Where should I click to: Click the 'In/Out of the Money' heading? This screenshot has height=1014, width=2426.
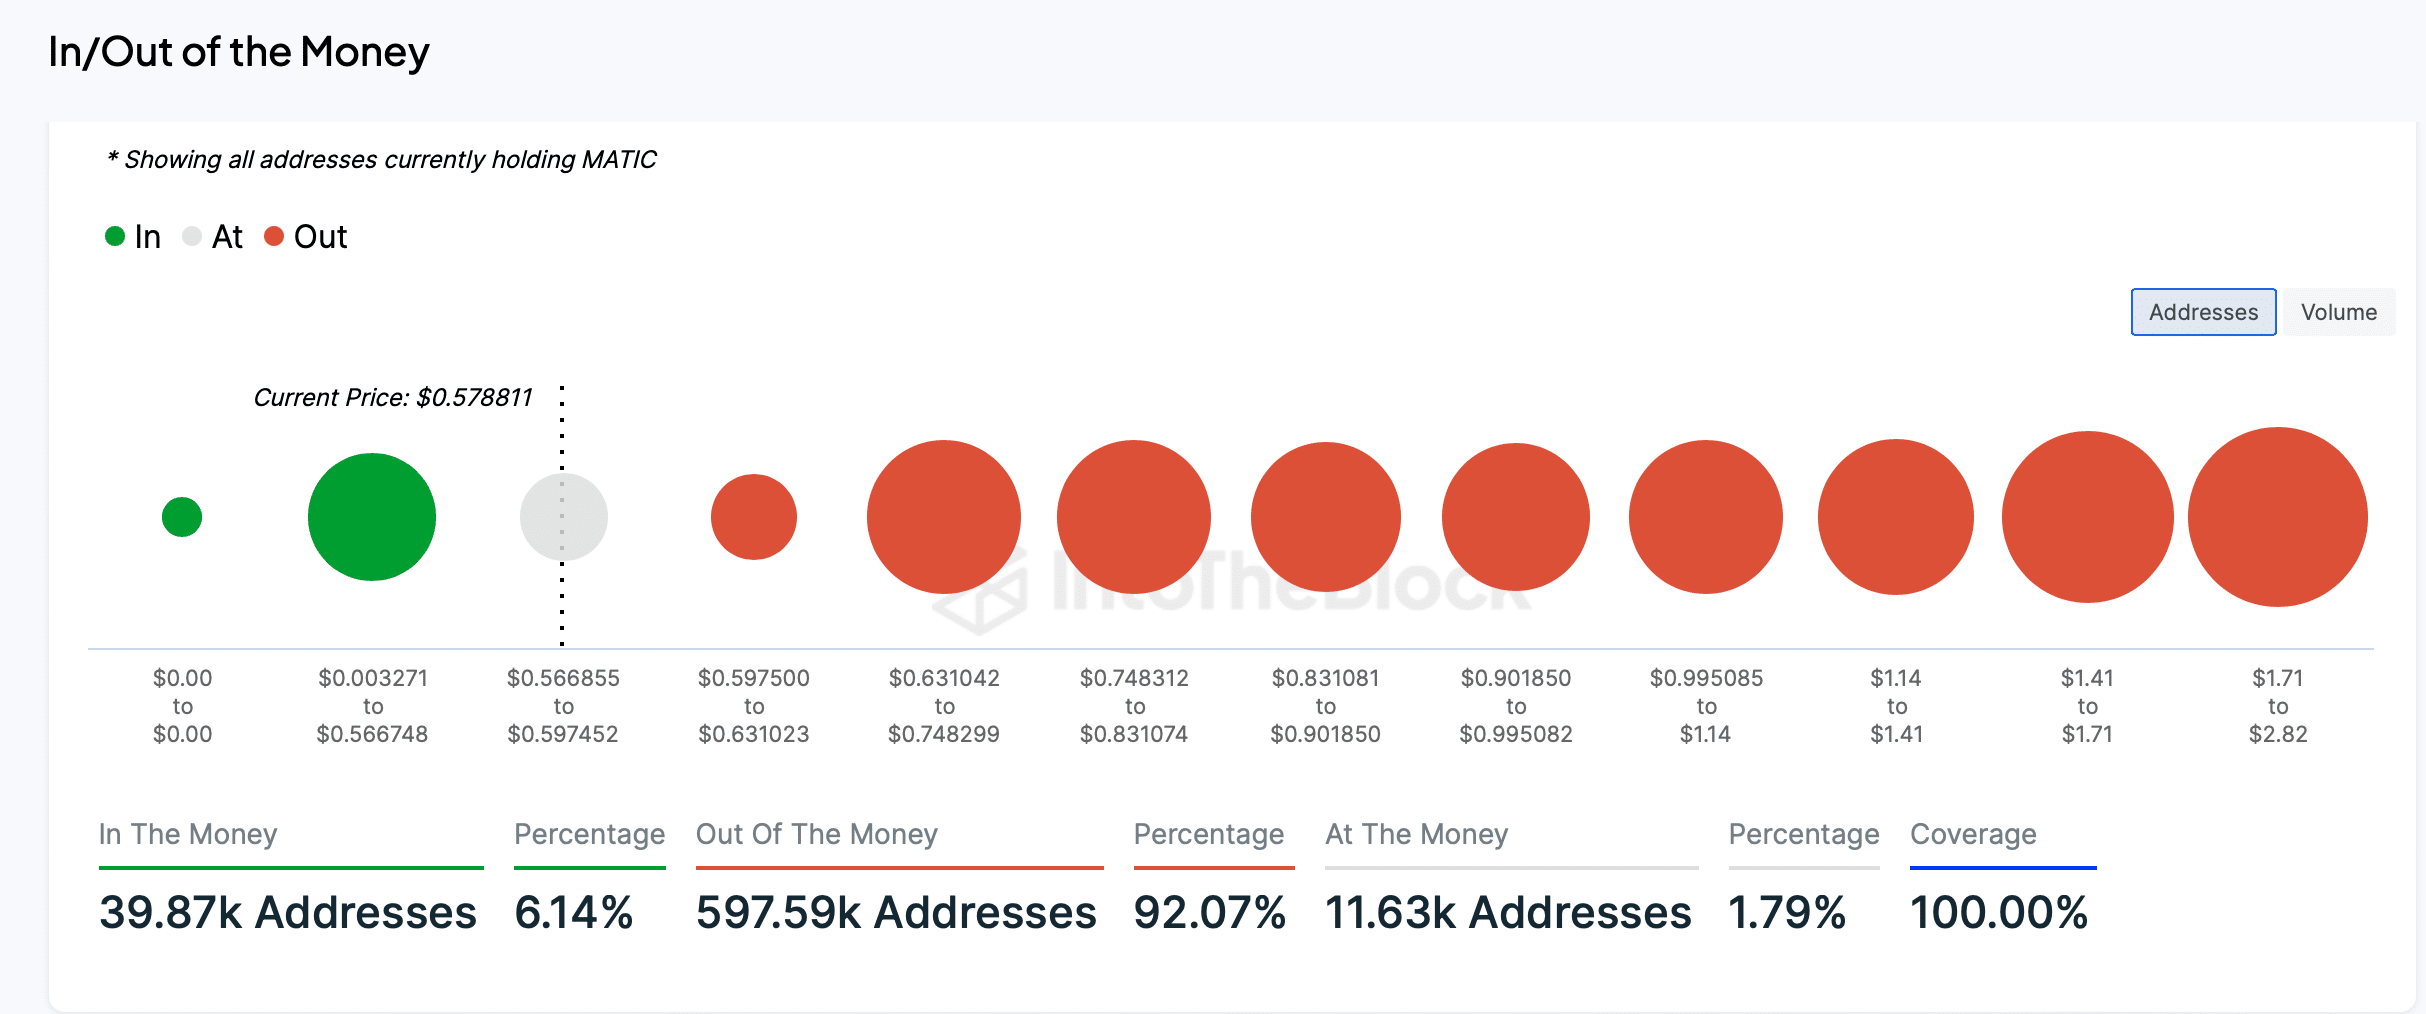[x=239, y=52]
